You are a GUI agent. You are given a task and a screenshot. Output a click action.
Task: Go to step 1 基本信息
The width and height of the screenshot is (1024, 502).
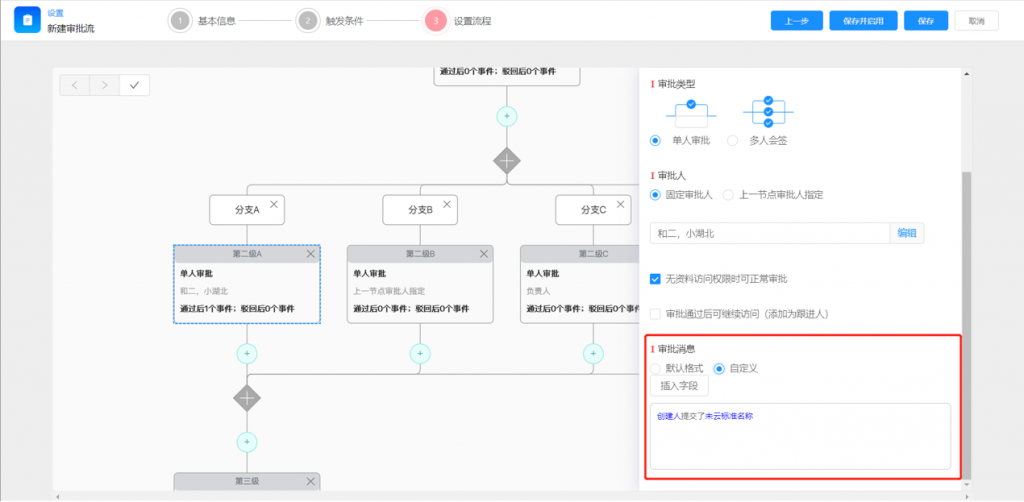[x=180, y=20]
